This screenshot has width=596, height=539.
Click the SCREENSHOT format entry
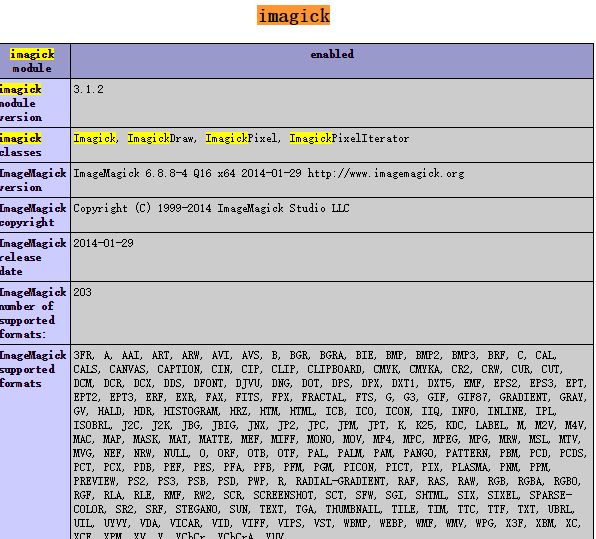tap(284, 496)
